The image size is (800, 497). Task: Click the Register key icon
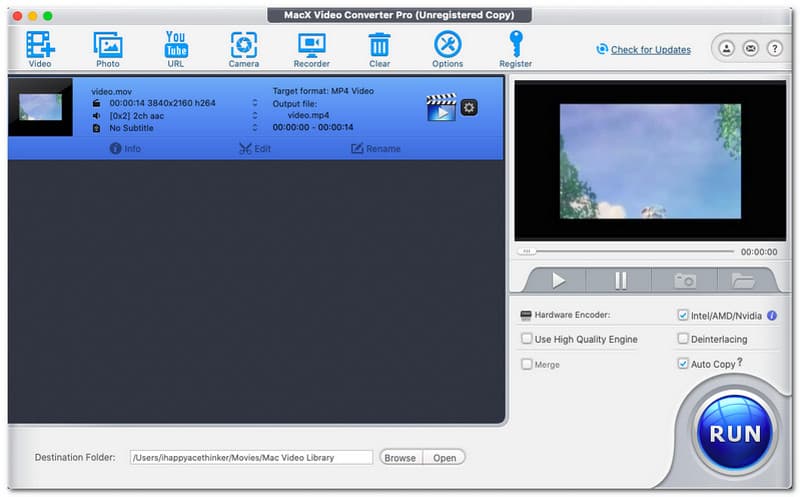pos(516,46)
